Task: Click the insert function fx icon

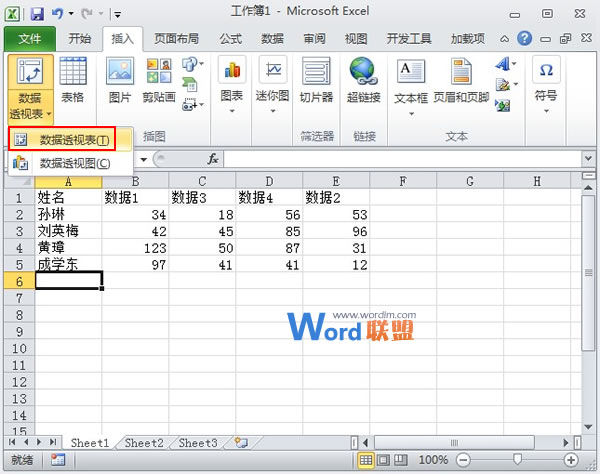Action: coord(213,159)
